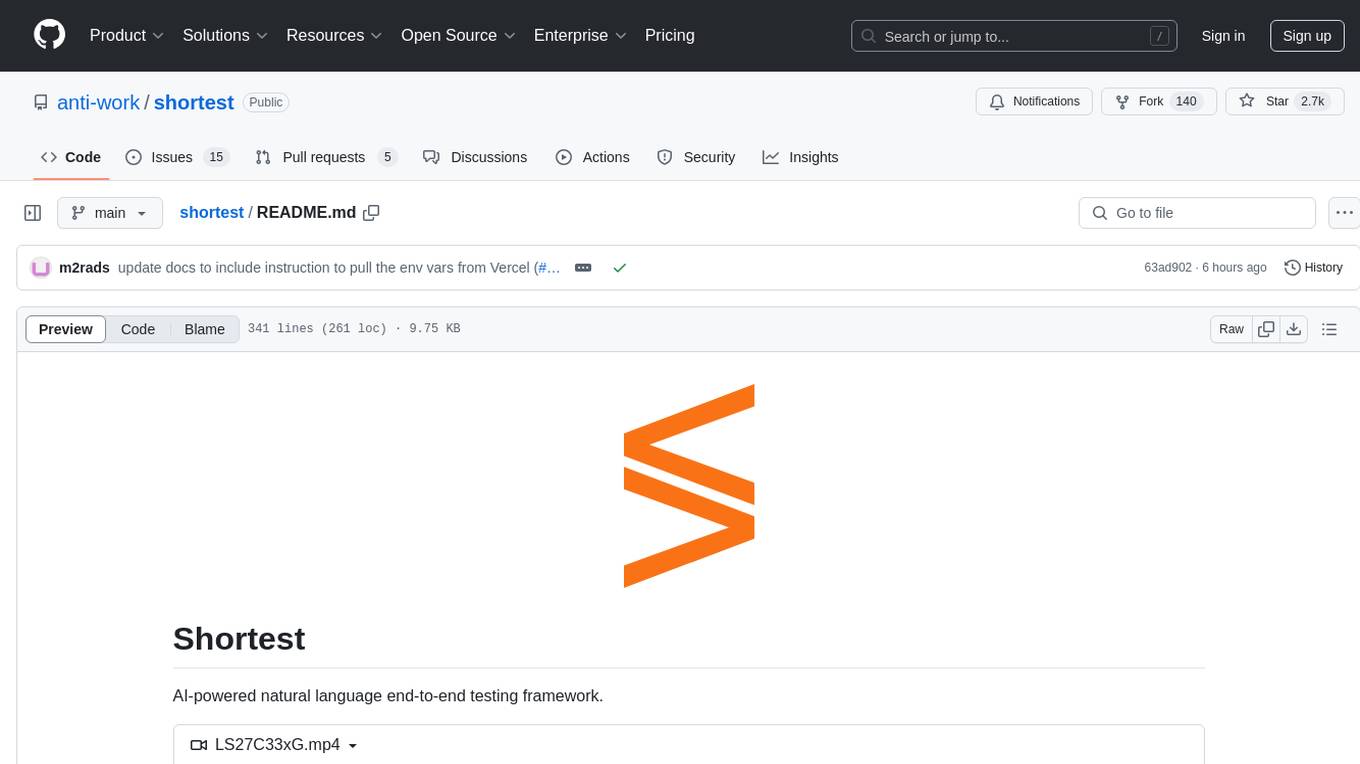Image resolution: width=1360 pixels, height=764 pixels.
Task: Open the Product menu
Action: coord(127,35)
